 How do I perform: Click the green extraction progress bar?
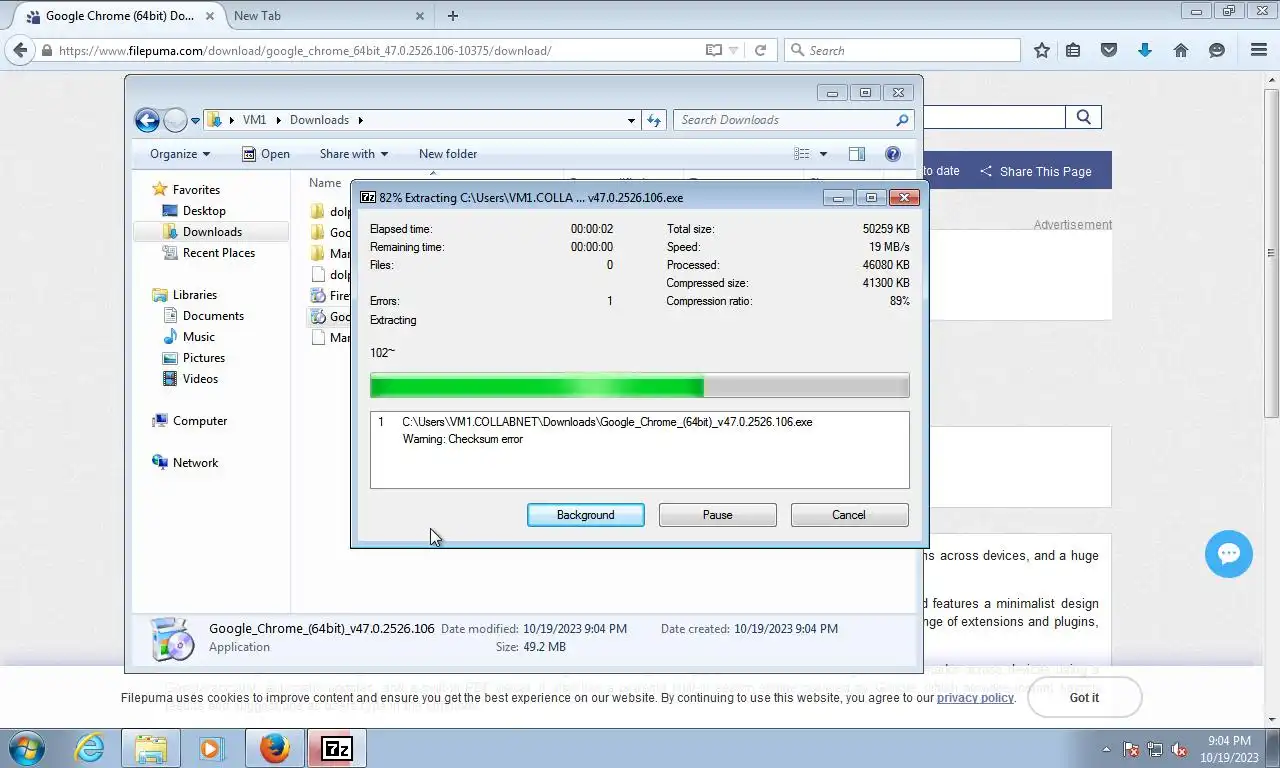[640, 386]
